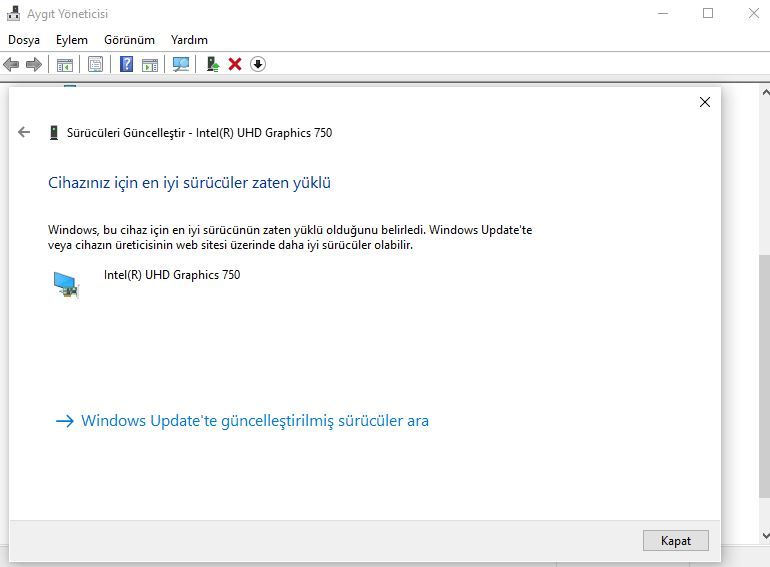This screenshot has width=770, height=567.
Task: Open the blue Help question-mark icon
Action: 126,64
